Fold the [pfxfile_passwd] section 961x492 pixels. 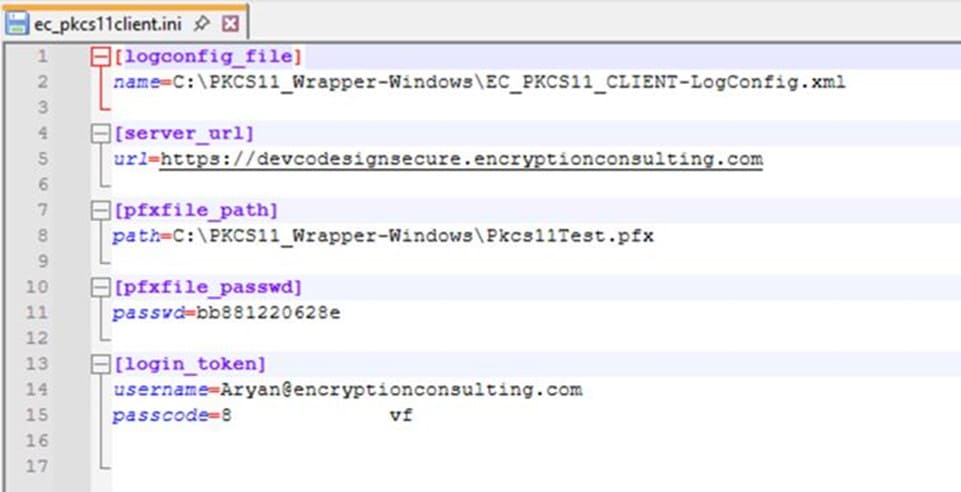click(x=99, y=287)
